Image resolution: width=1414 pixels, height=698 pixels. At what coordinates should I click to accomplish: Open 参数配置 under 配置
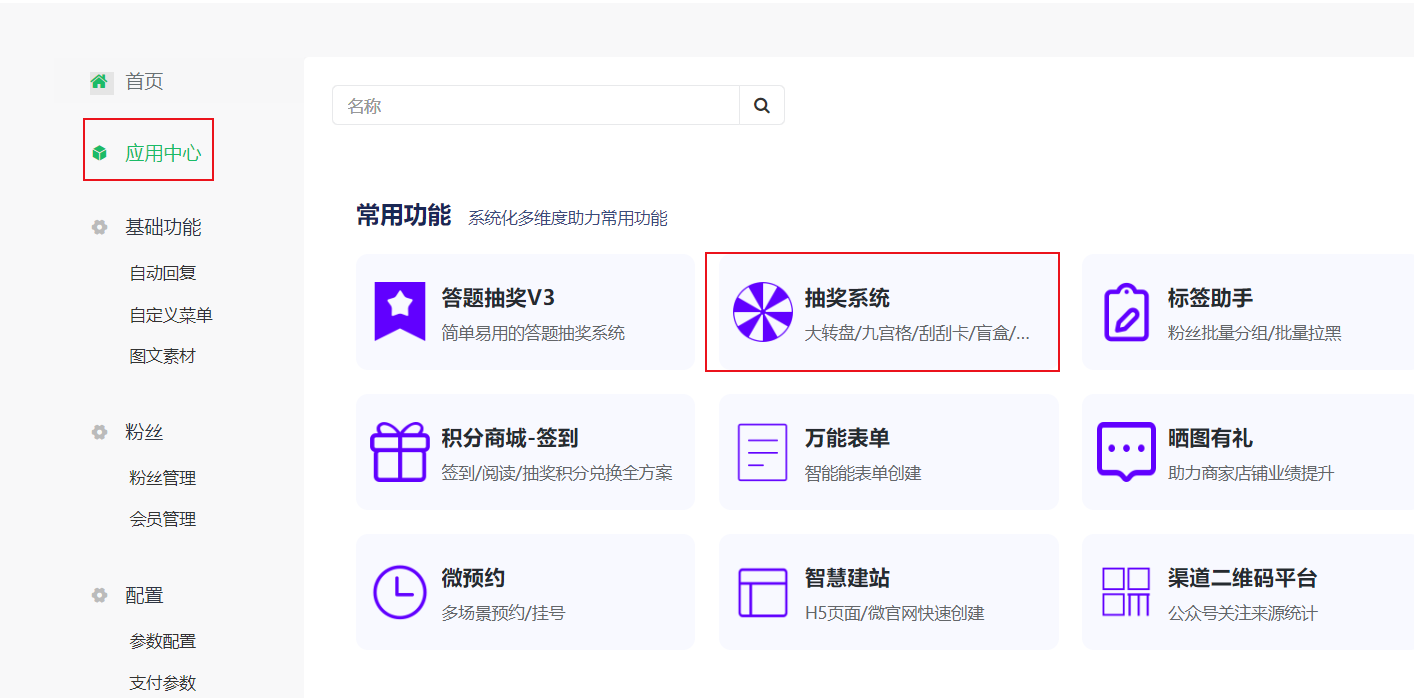coord(163,641)
